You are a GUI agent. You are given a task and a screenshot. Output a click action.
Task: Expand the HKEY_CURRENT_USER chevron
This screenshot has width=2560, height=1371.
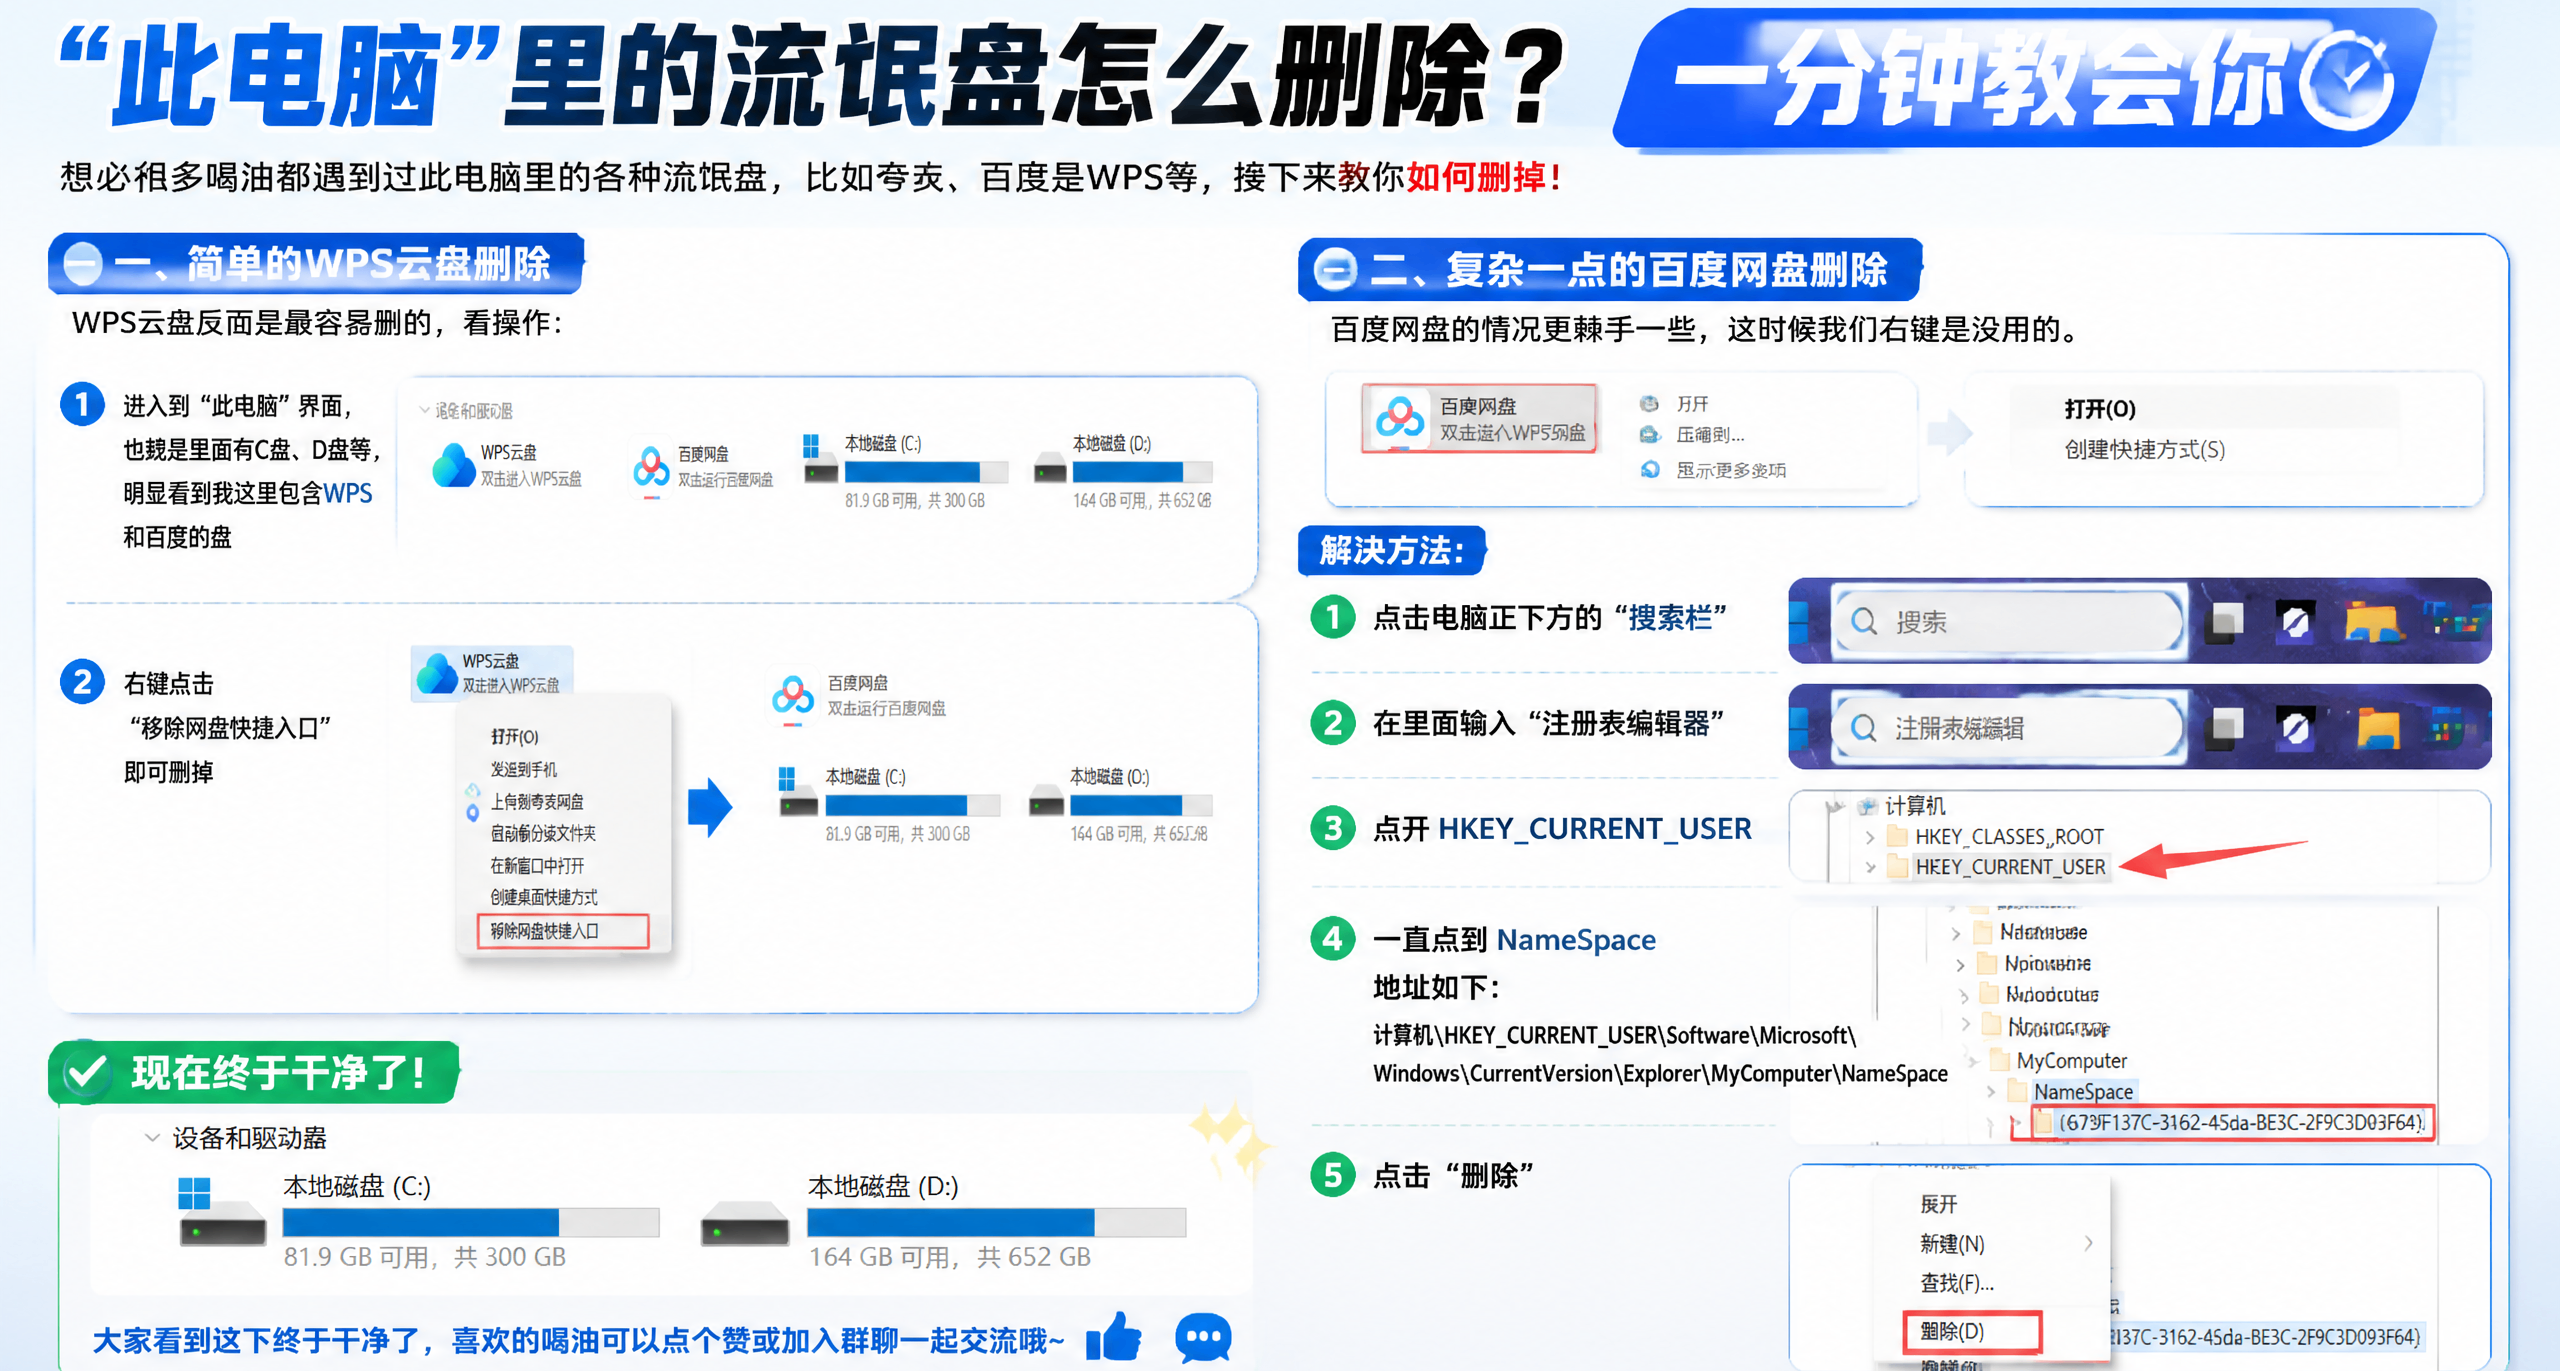pos(1870,867)
